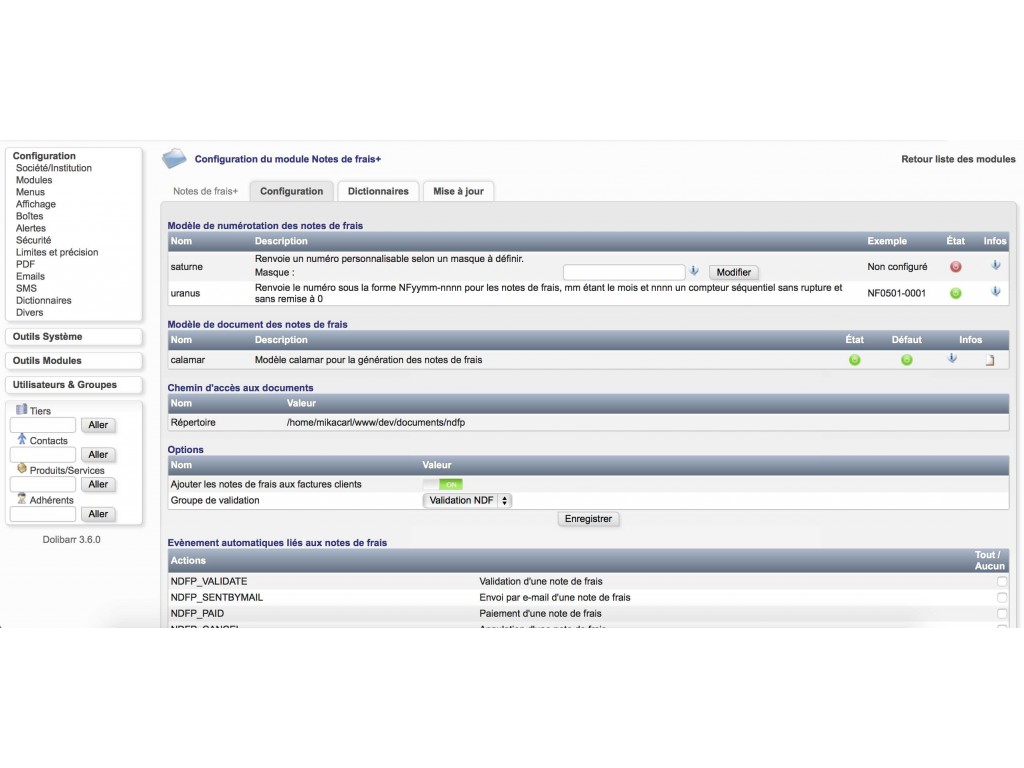Viewport: 1024px width, 768px height.
Task: Open Menus in sidebar
Action: pyautogui.click(x=30, y=192)
